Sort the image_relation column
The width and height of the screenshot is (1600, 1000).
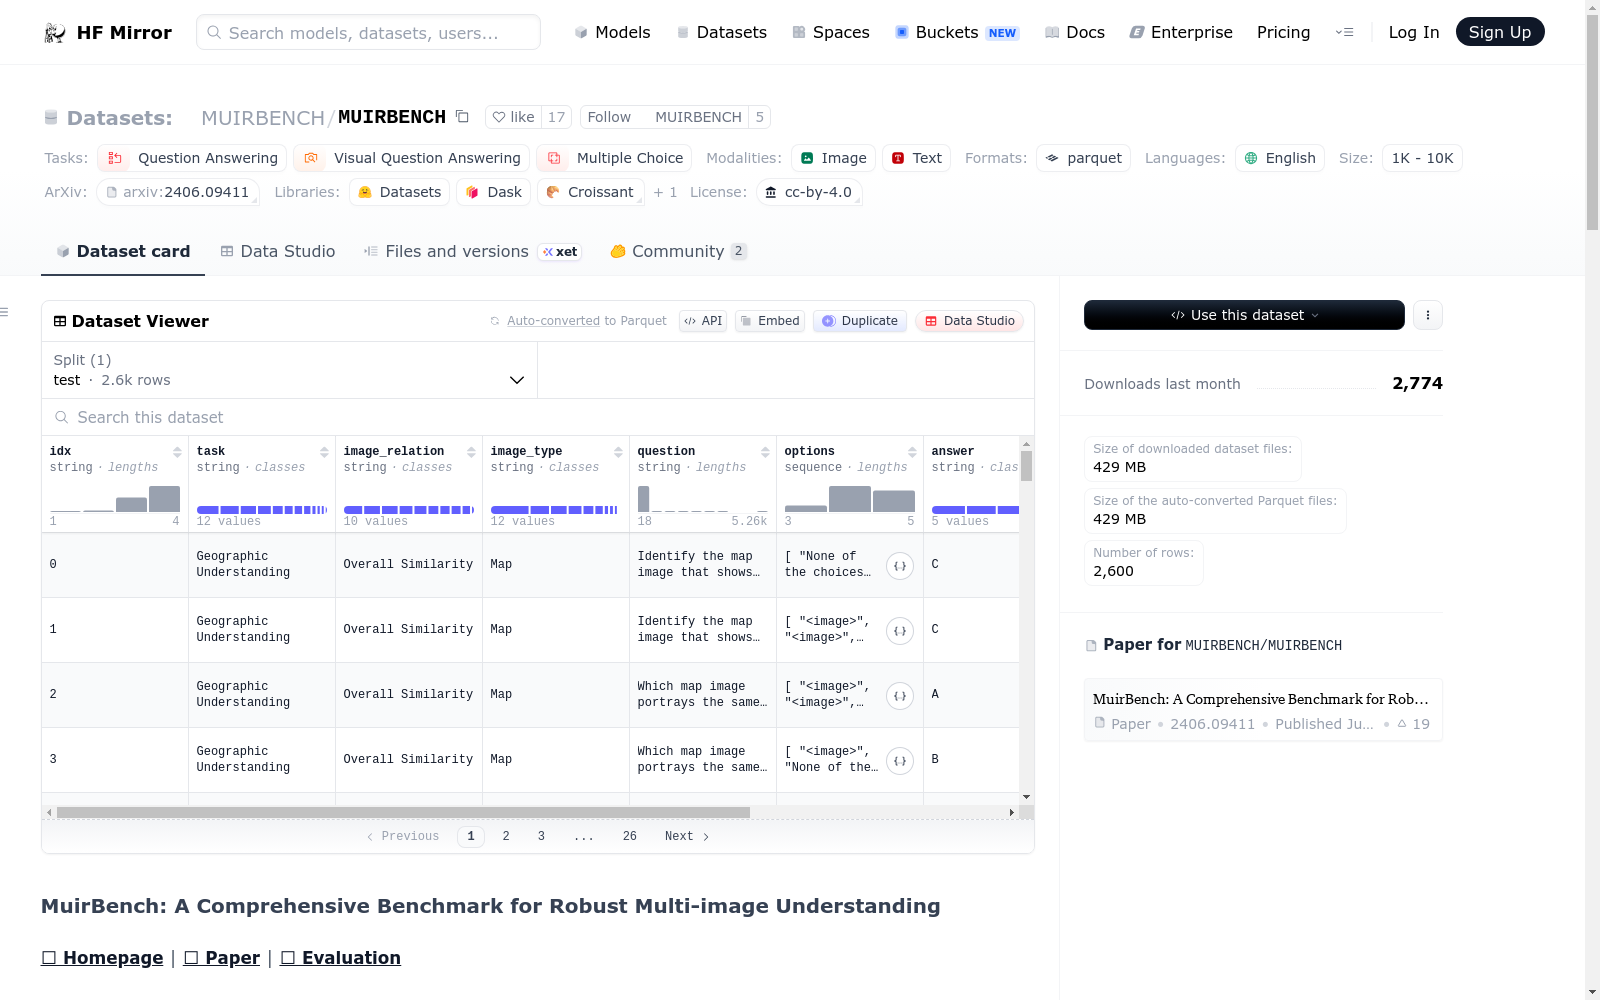471,452
